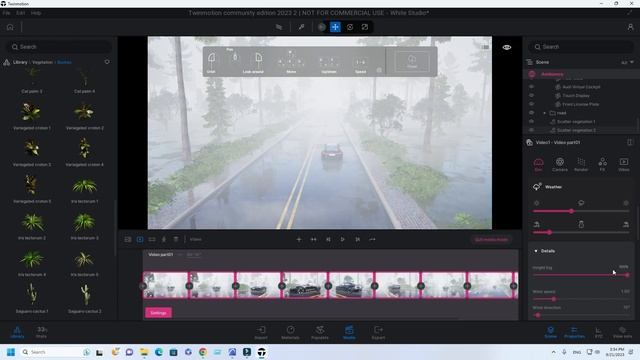Open the Camera settings tab
Viewport: 640px width, 360px height.
coord(560,164)
